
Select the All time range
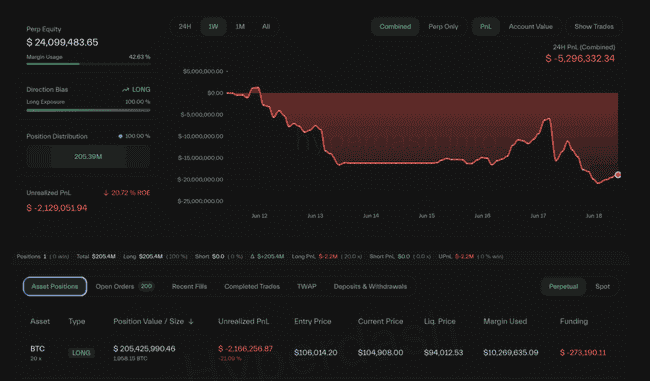point(266,27)
